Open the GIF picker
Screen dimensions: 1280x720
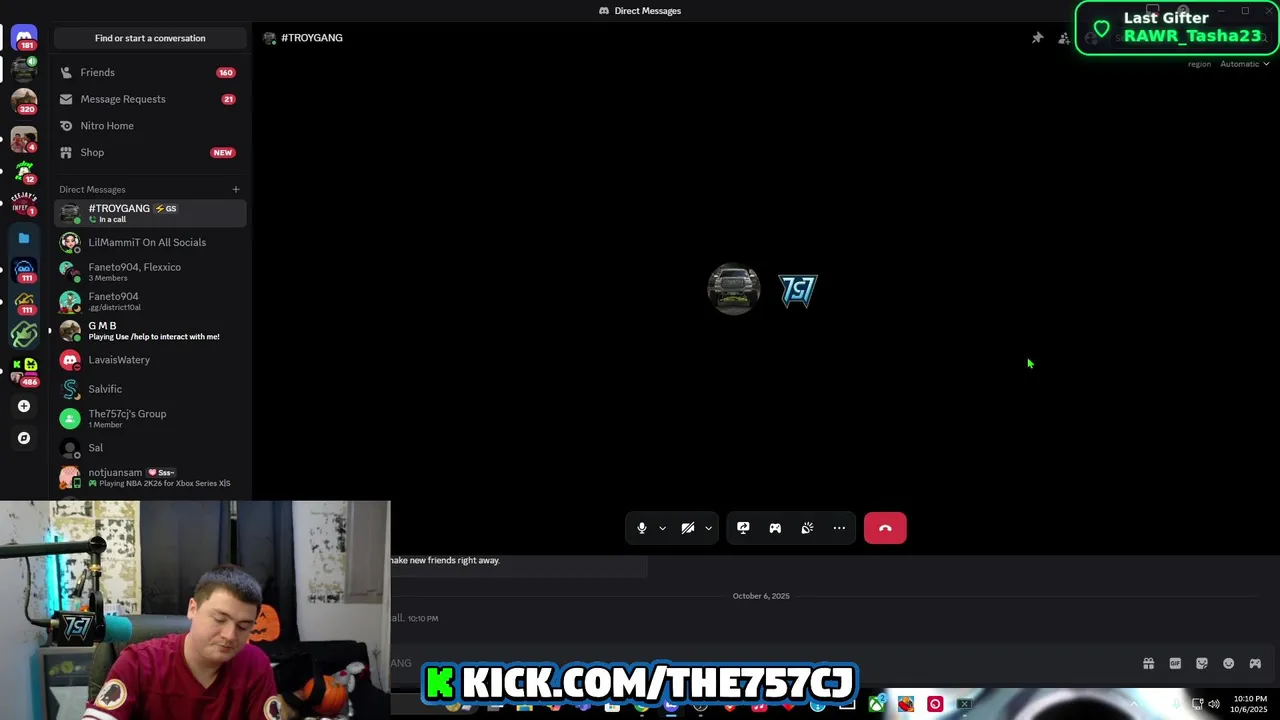[x=1175, y=663]
